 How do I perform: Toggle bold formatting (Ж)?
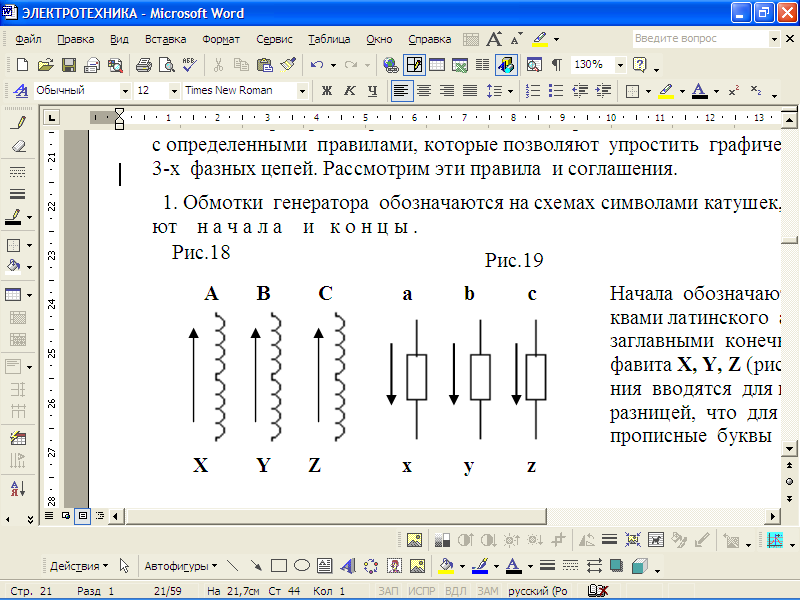click(327, 91)
